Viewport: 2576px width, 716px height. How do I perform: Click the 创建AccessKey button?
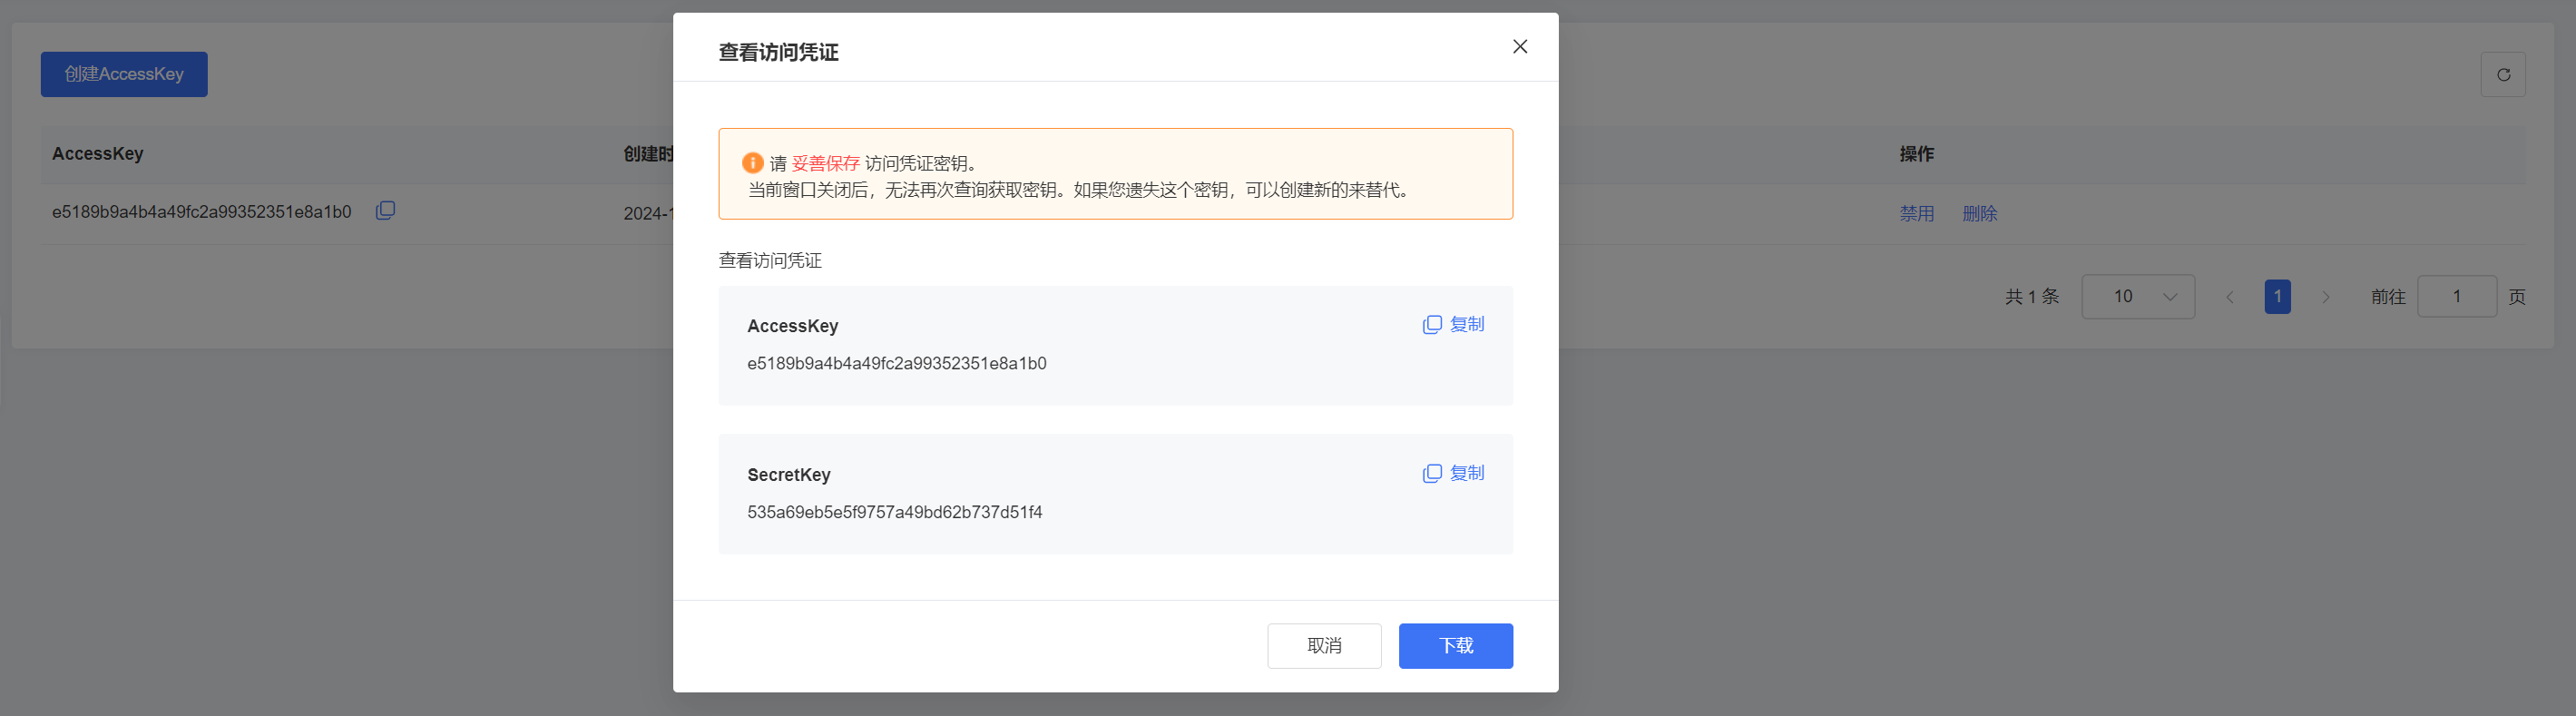coord(124,75)
